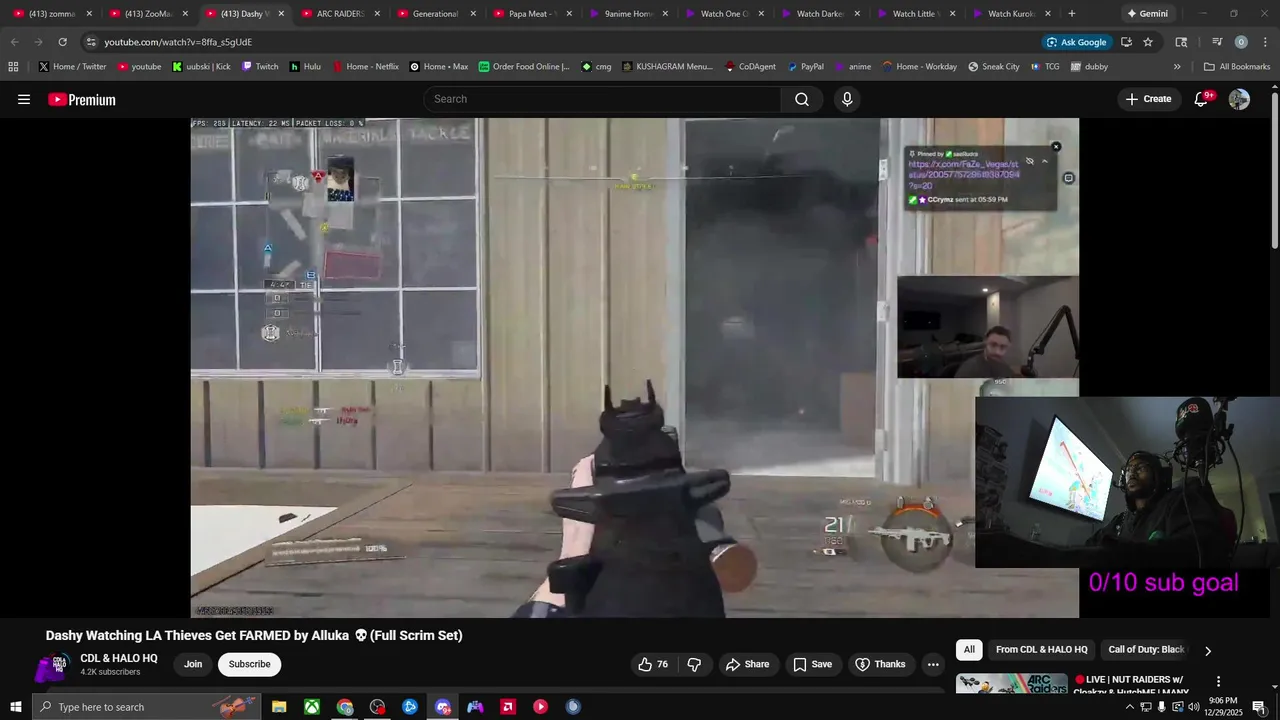Open the PayPal bookmark

[805, 67]
